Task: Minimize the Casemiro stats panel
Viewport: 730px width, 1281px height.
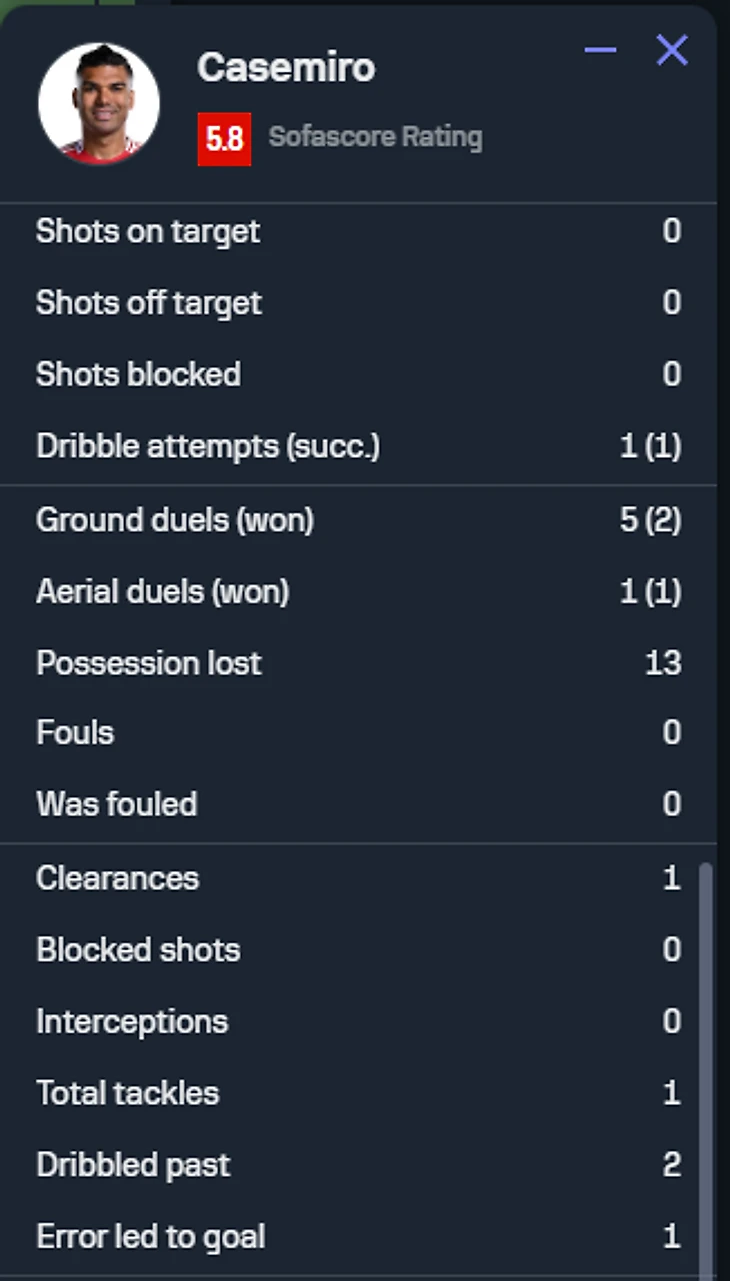Action: [600, 50]
